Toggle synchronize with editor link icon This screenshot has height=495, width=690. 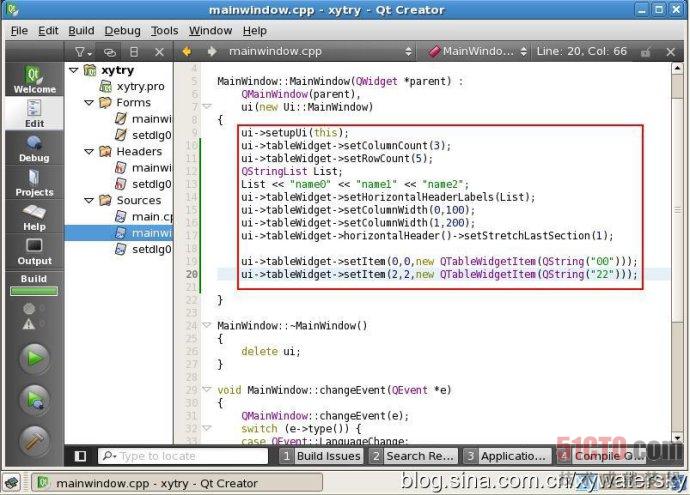[110, 52]
